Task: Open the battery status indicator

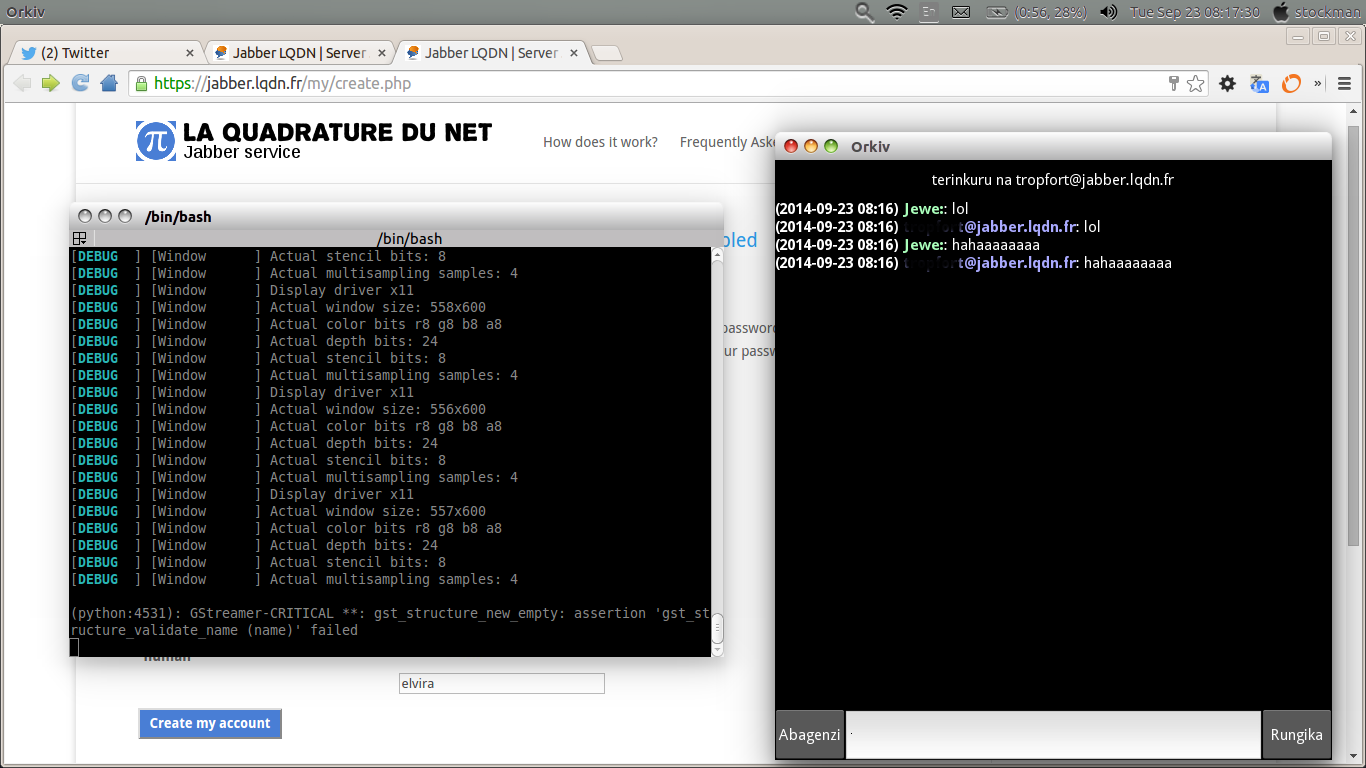Action: (x=1035, y=12)
